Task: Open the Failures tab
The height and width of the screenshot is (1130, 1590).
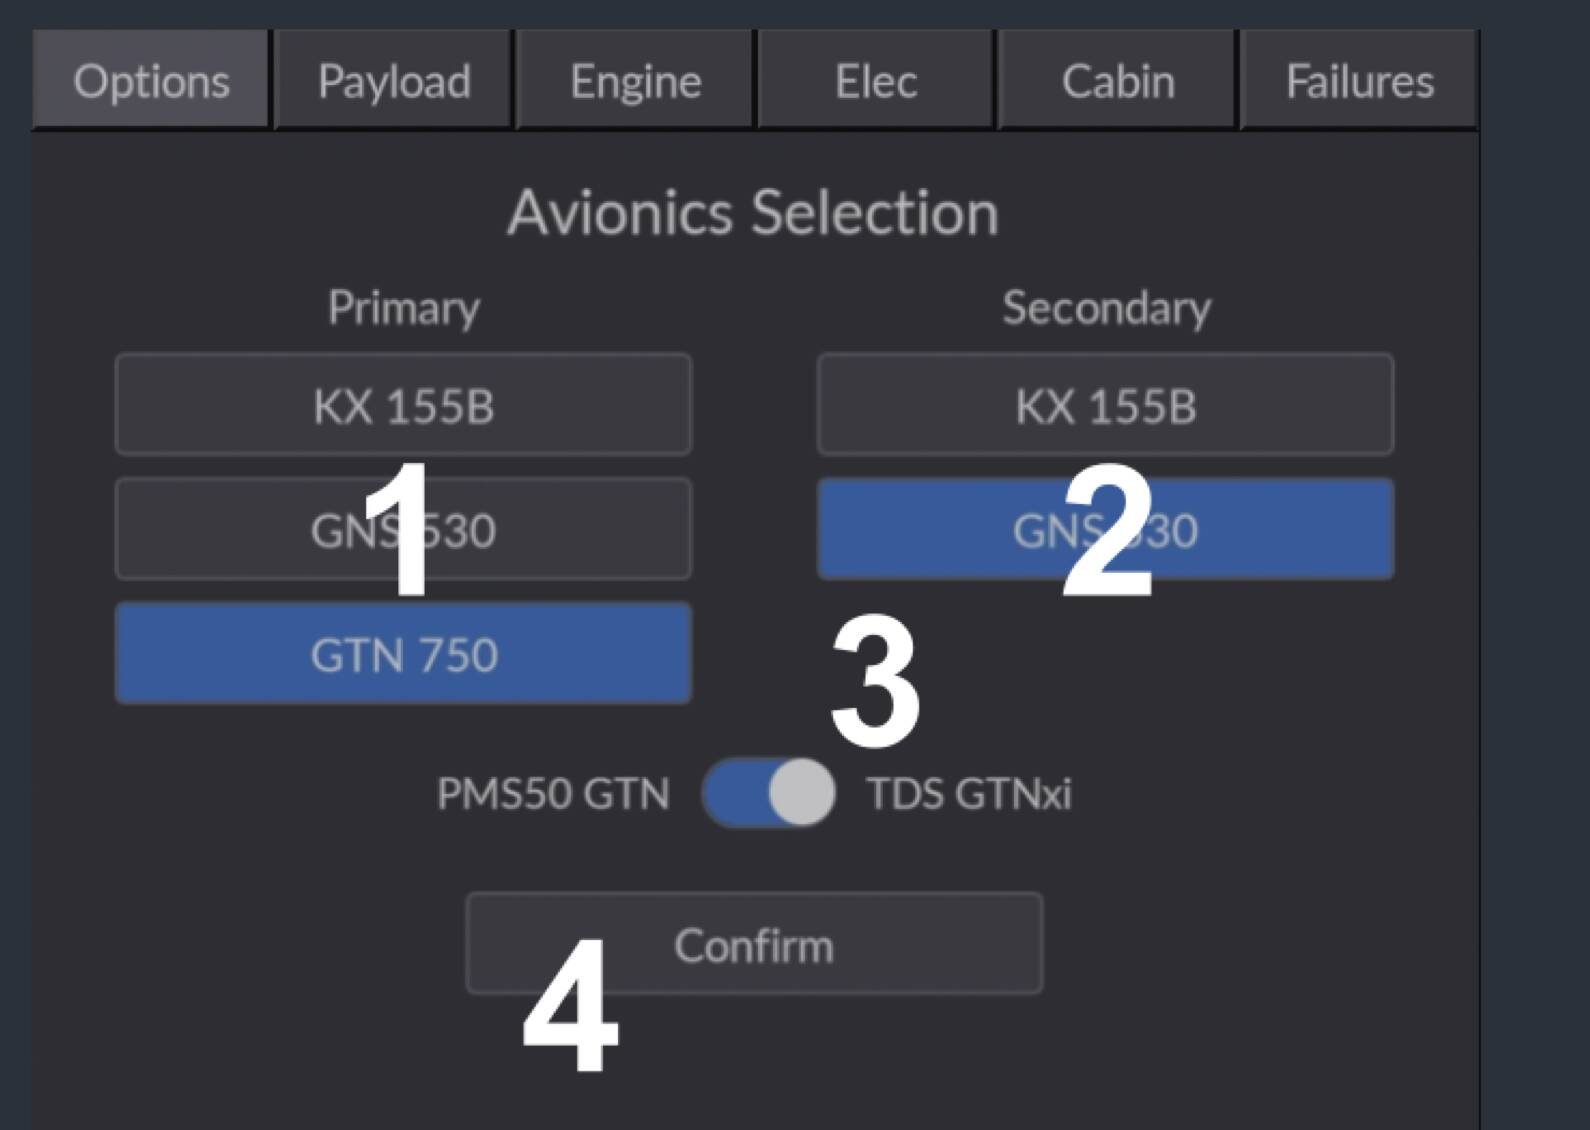Action: 1359,81
